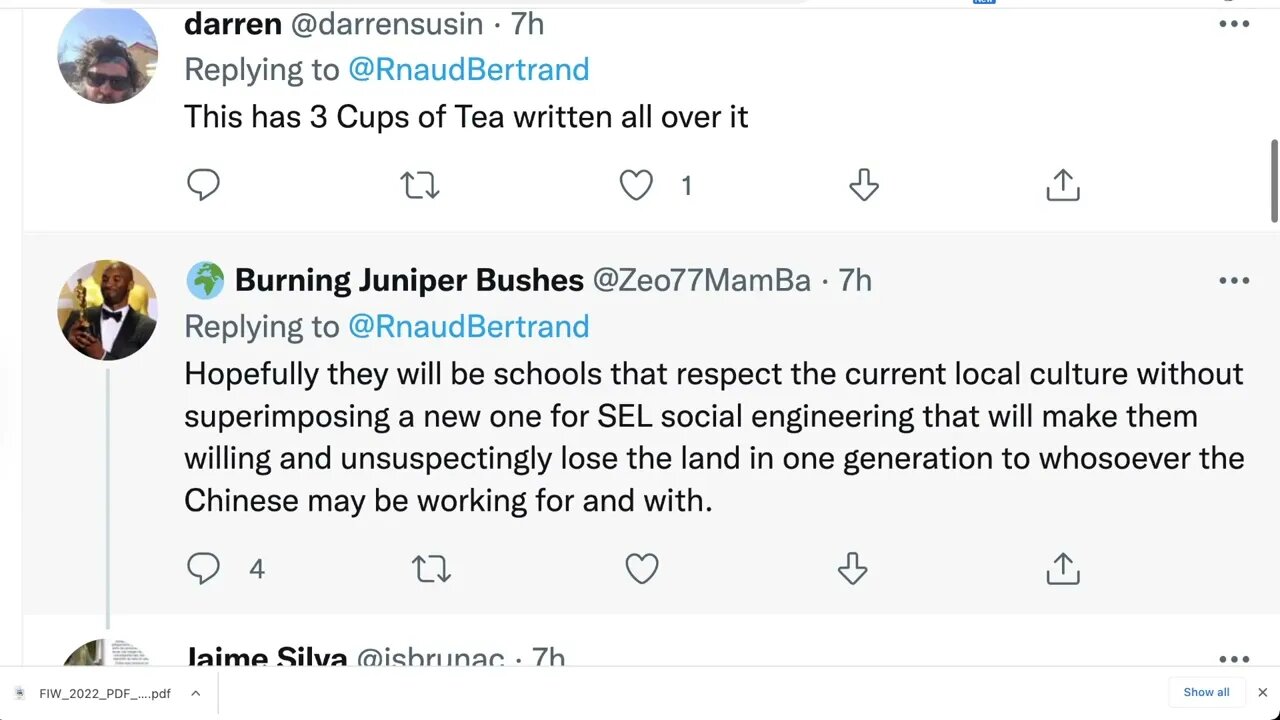Open FIW_2022 PDF download menu chevron
Image resolution: width=1280 pixels, height=720 pixels.
pyautogui.click(x=196, y=693)
